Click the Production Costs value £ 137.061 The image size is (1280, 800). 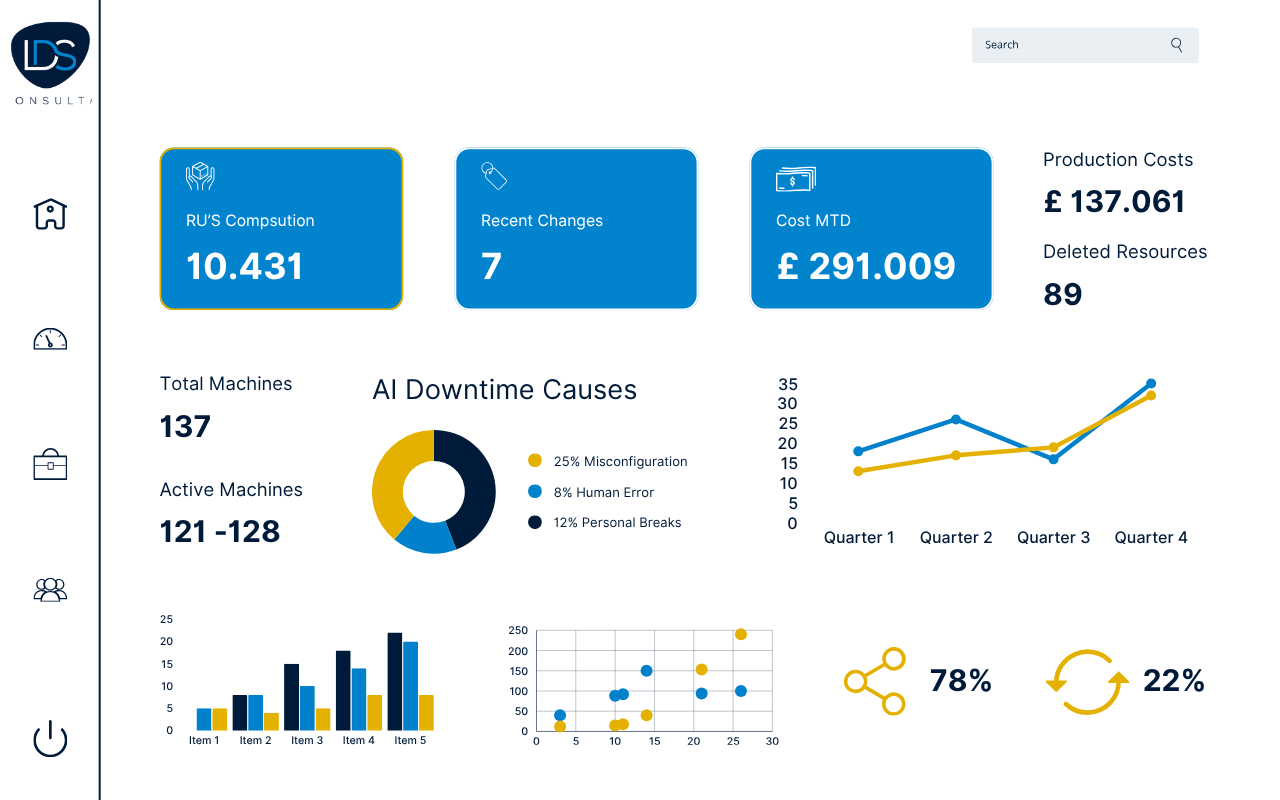1113,202
